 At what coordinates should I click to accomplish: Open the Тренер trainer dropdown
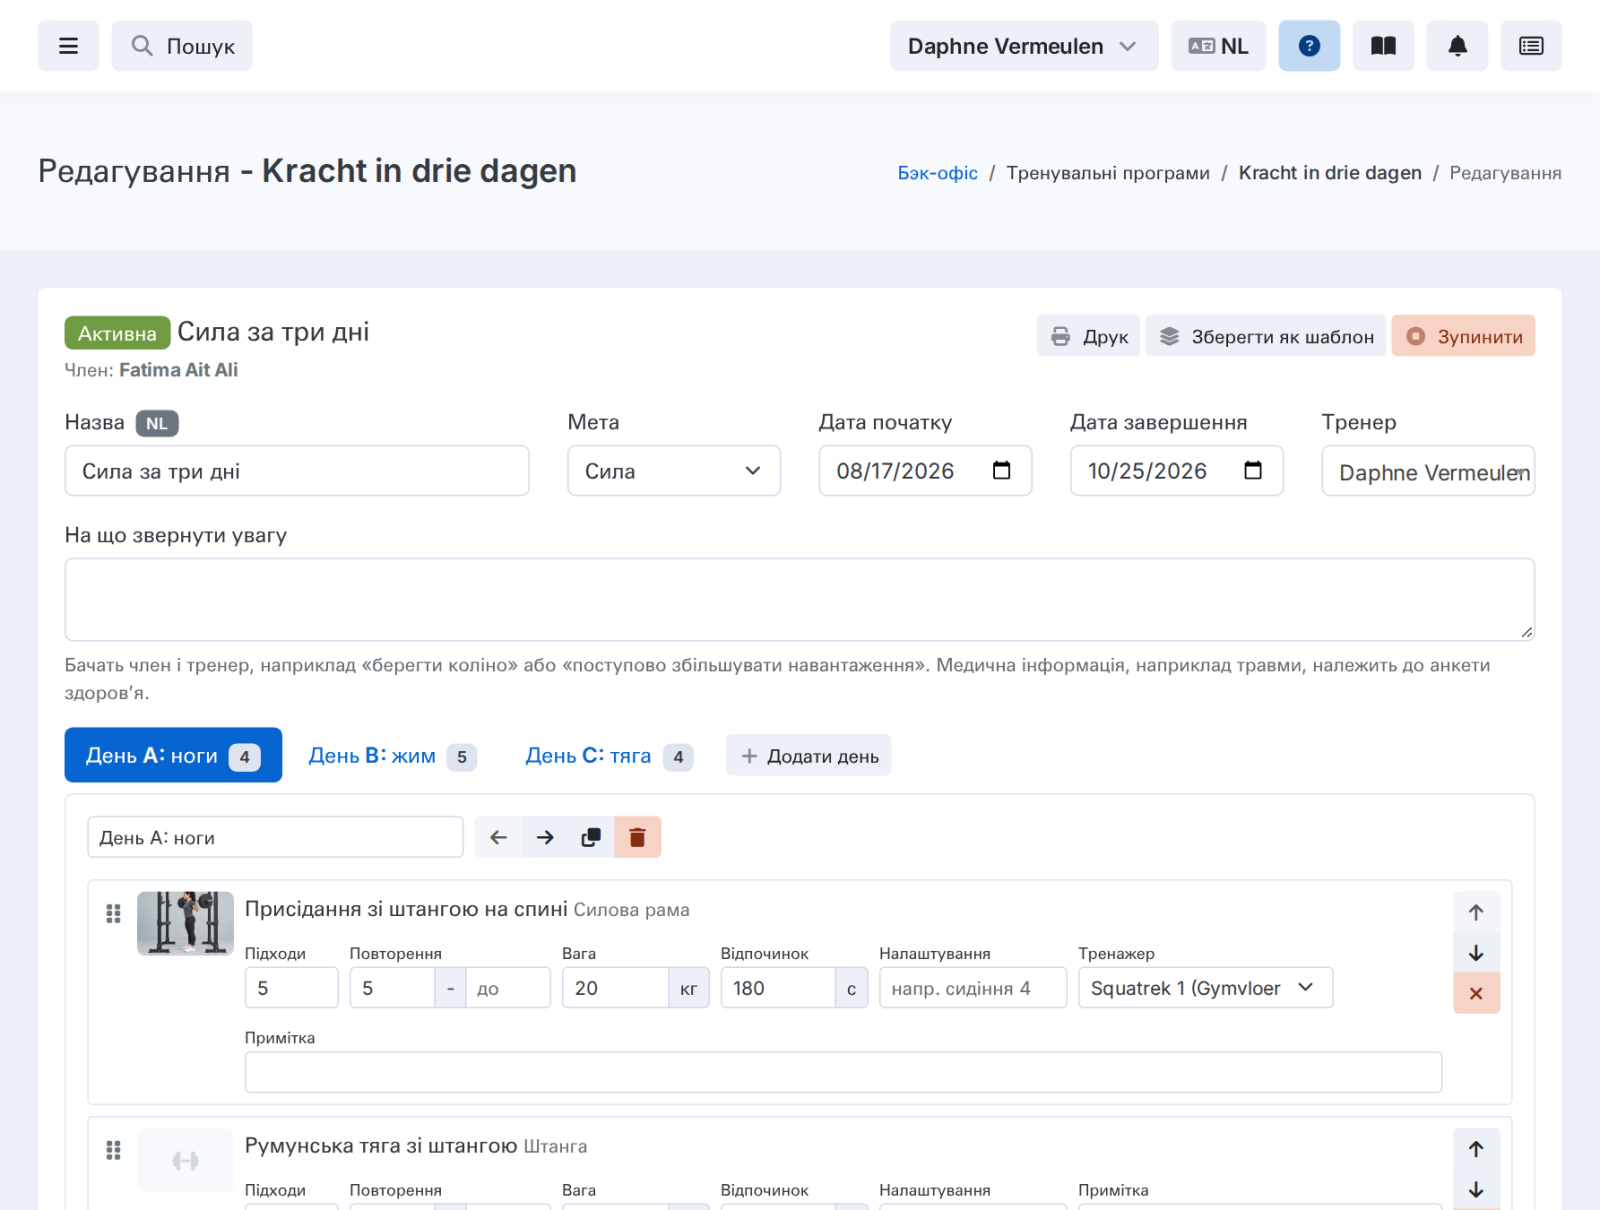coord(1428,471)
